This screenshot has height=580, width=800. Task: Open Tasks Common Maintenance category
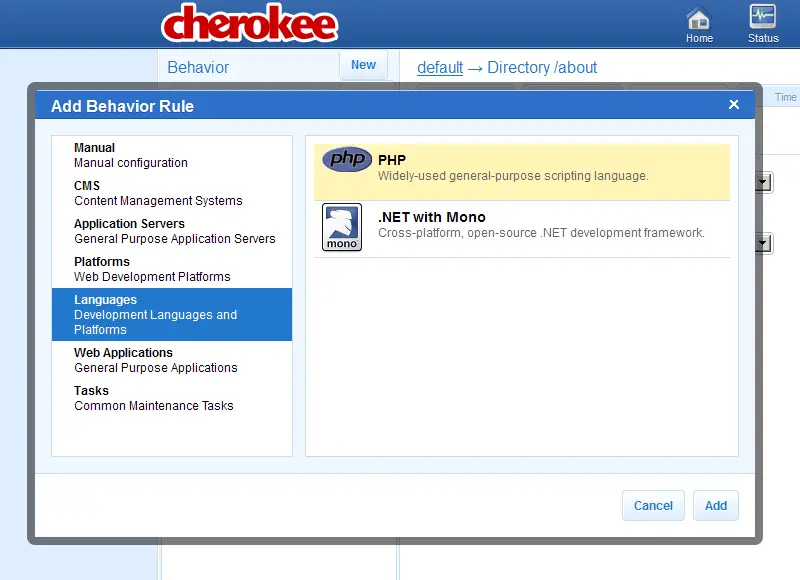[x=172, y=398]
